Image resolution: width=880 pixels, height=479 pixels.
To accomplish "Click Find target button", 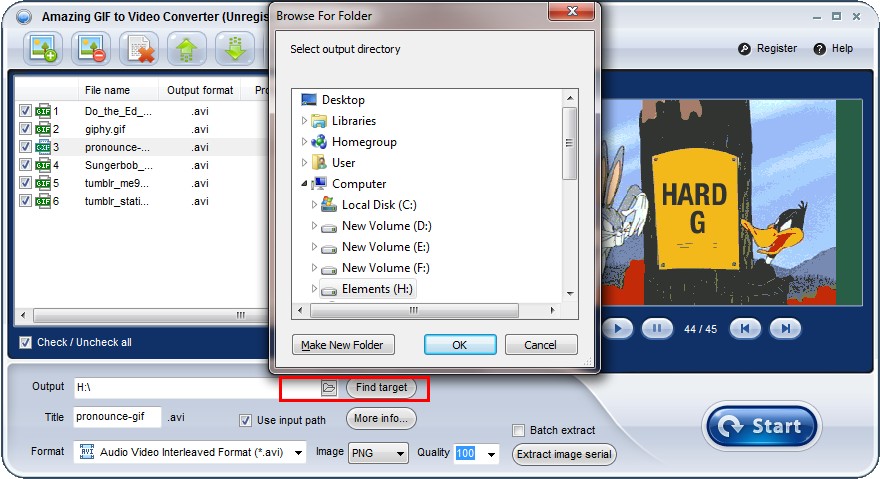I will coord(381,387).
